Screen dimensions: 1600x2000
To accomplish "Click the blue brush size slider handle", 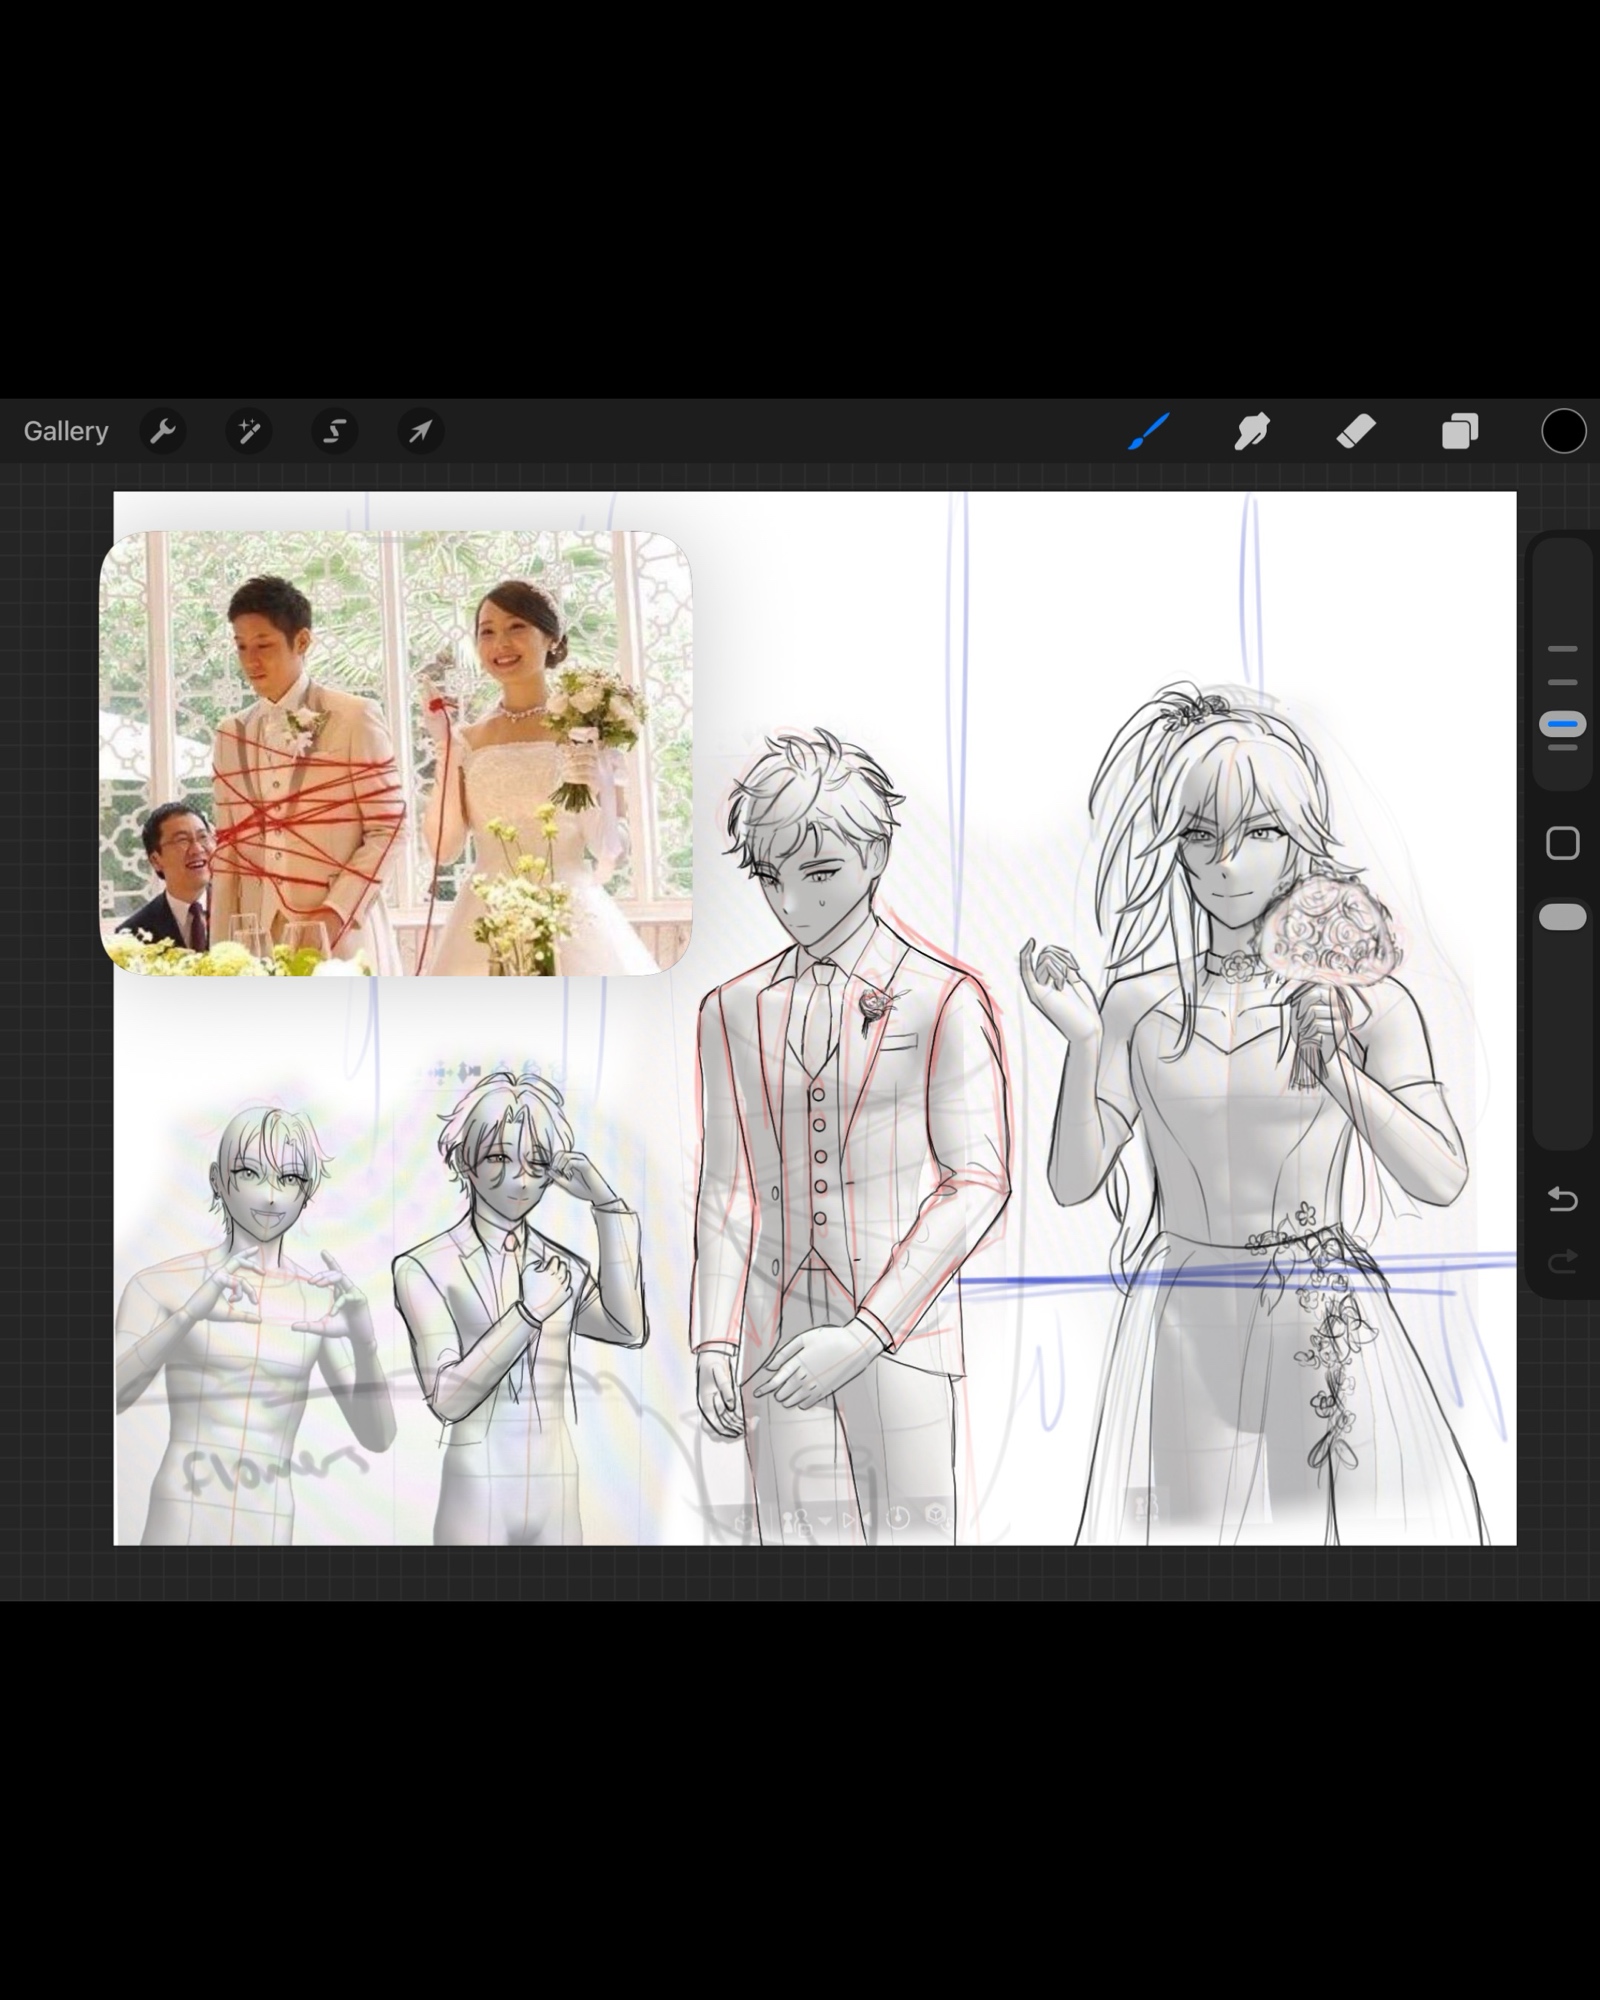I will [x=1562, y=724].
